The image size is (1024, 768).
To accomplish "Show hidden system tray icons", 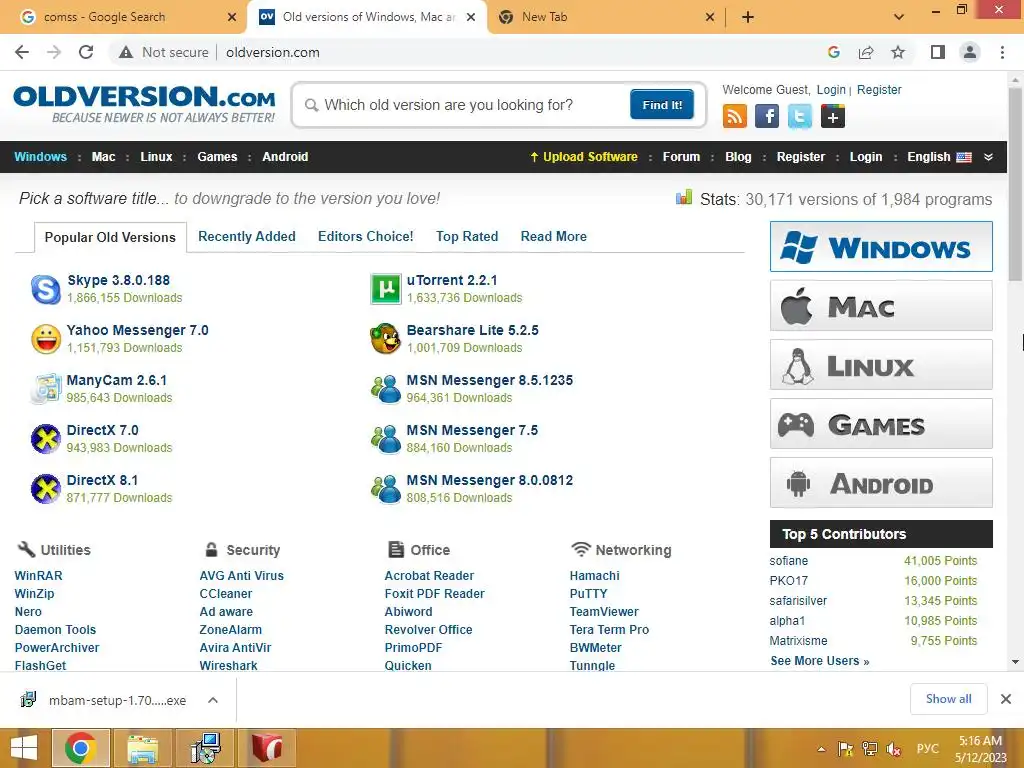I will 822,749.
